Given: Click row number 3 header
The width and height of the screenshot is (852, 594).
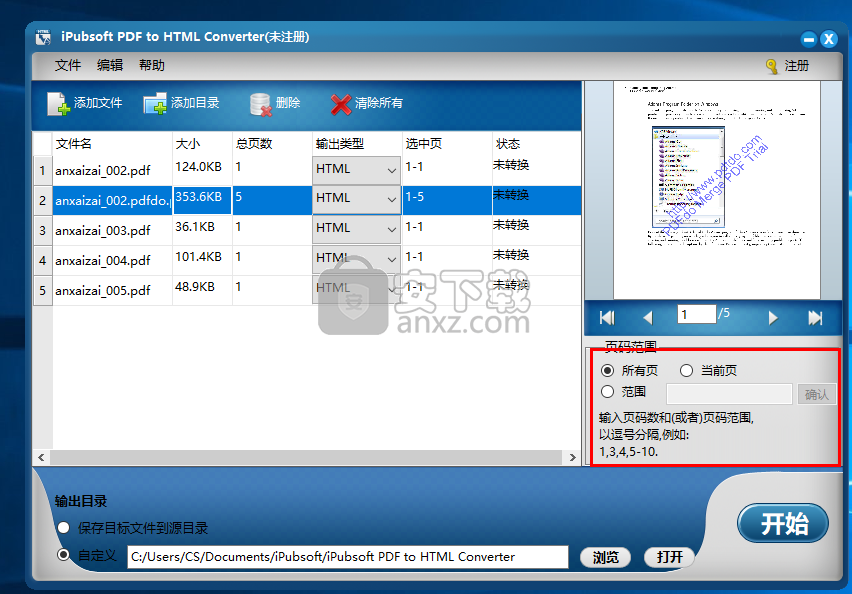Looking at the screenshot, I should (x=42, y=230).
